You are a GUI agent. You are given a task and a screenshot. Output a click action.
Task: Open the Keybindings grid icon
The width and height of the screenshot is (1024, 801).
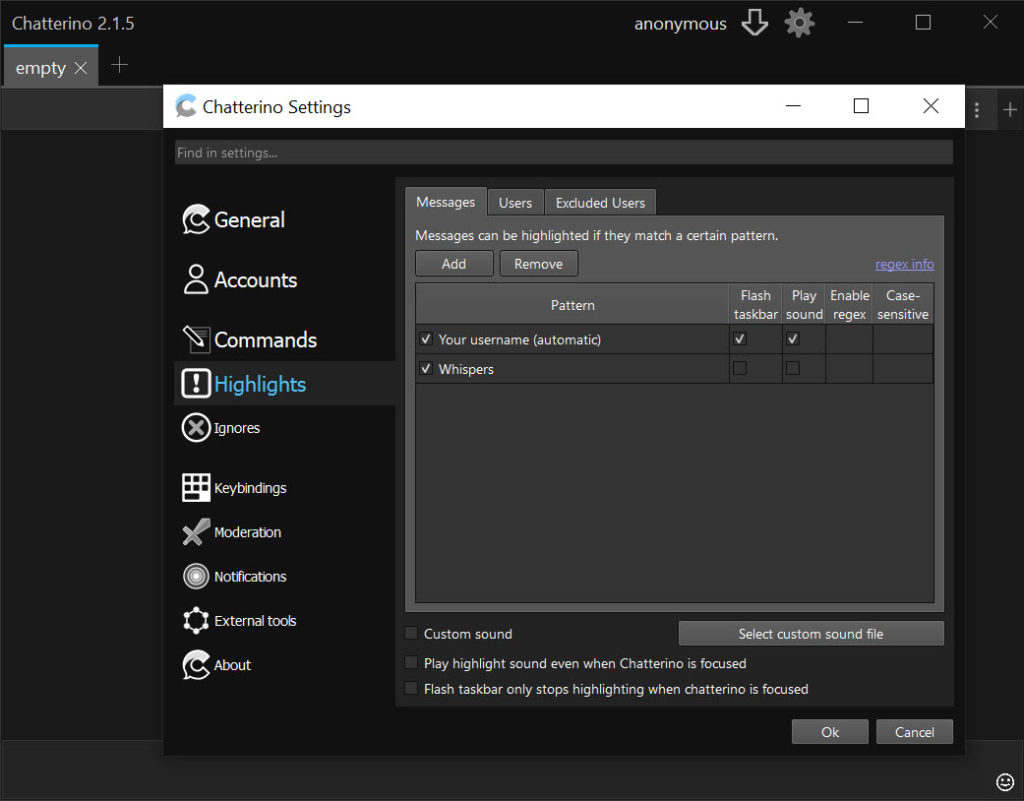[x=196, y=488]
